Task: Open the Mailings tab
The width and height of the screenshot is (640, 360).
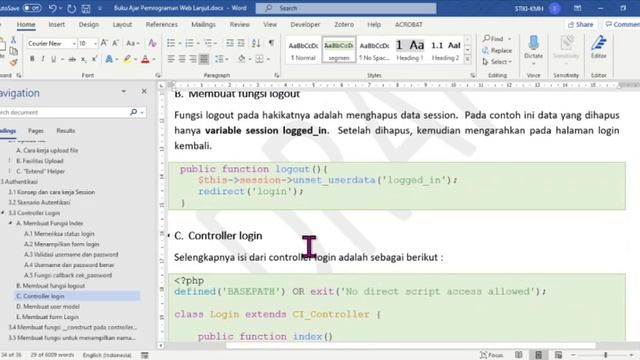Action: (x=203, y=24)
